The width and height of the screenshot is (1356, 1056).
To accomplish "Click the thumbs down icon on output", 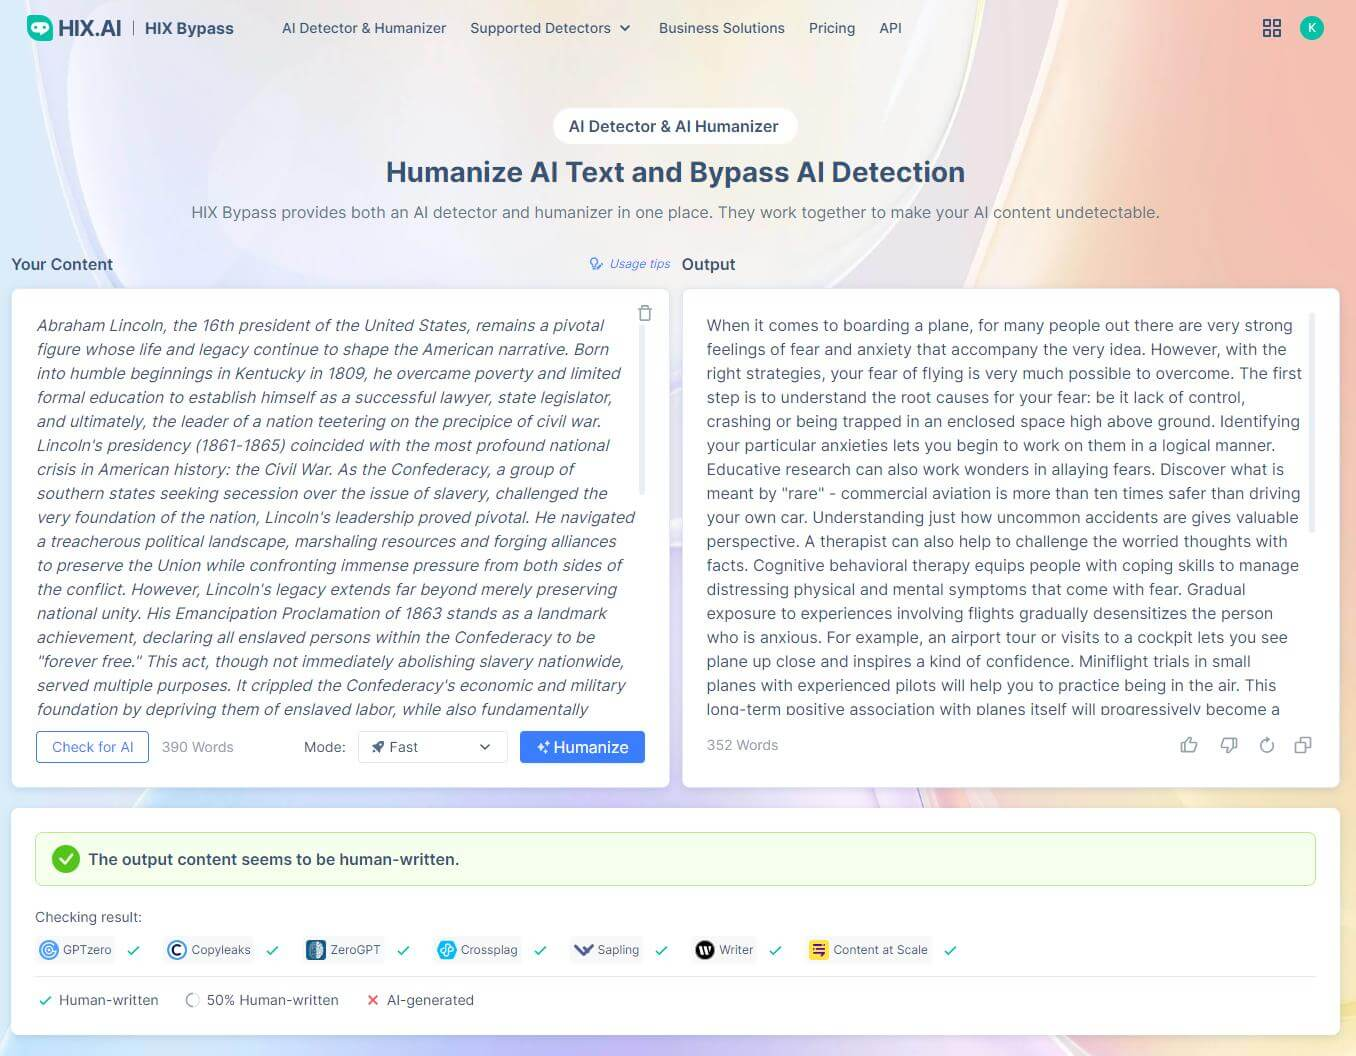I will pyautogui.click(x=1228, y=745).
